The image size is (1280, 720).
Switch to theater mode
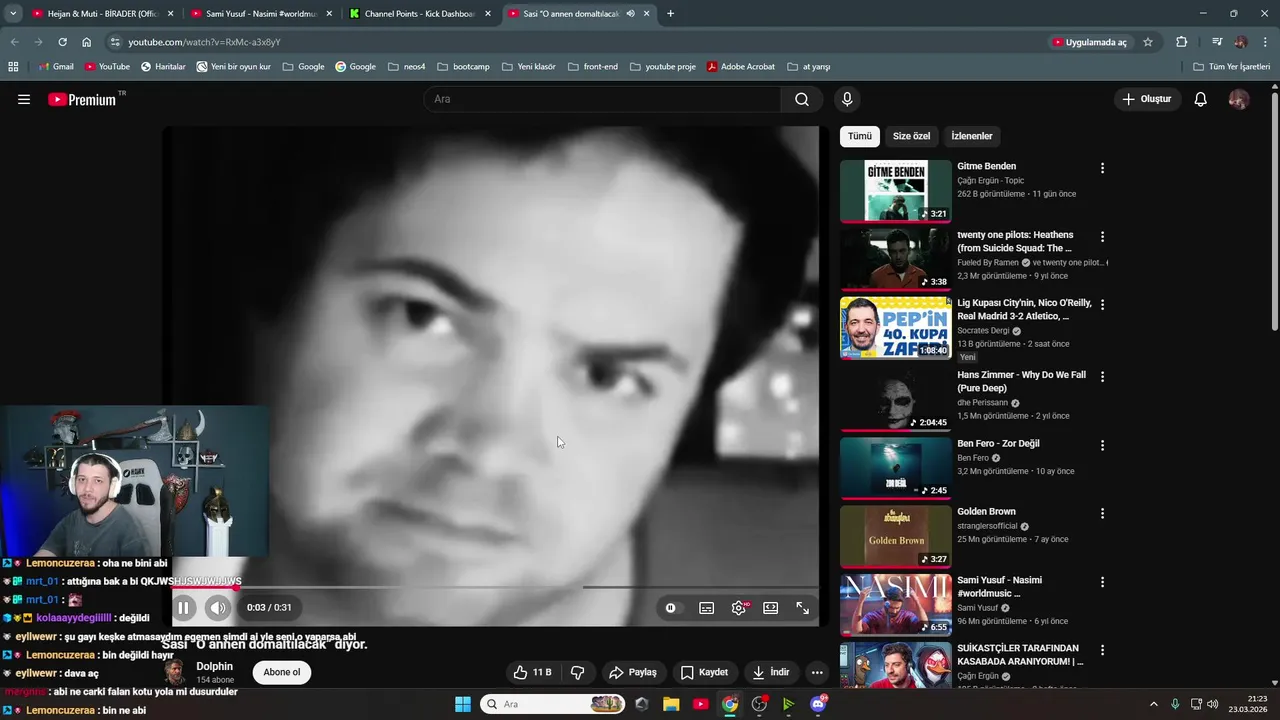(x=770, y=607)
